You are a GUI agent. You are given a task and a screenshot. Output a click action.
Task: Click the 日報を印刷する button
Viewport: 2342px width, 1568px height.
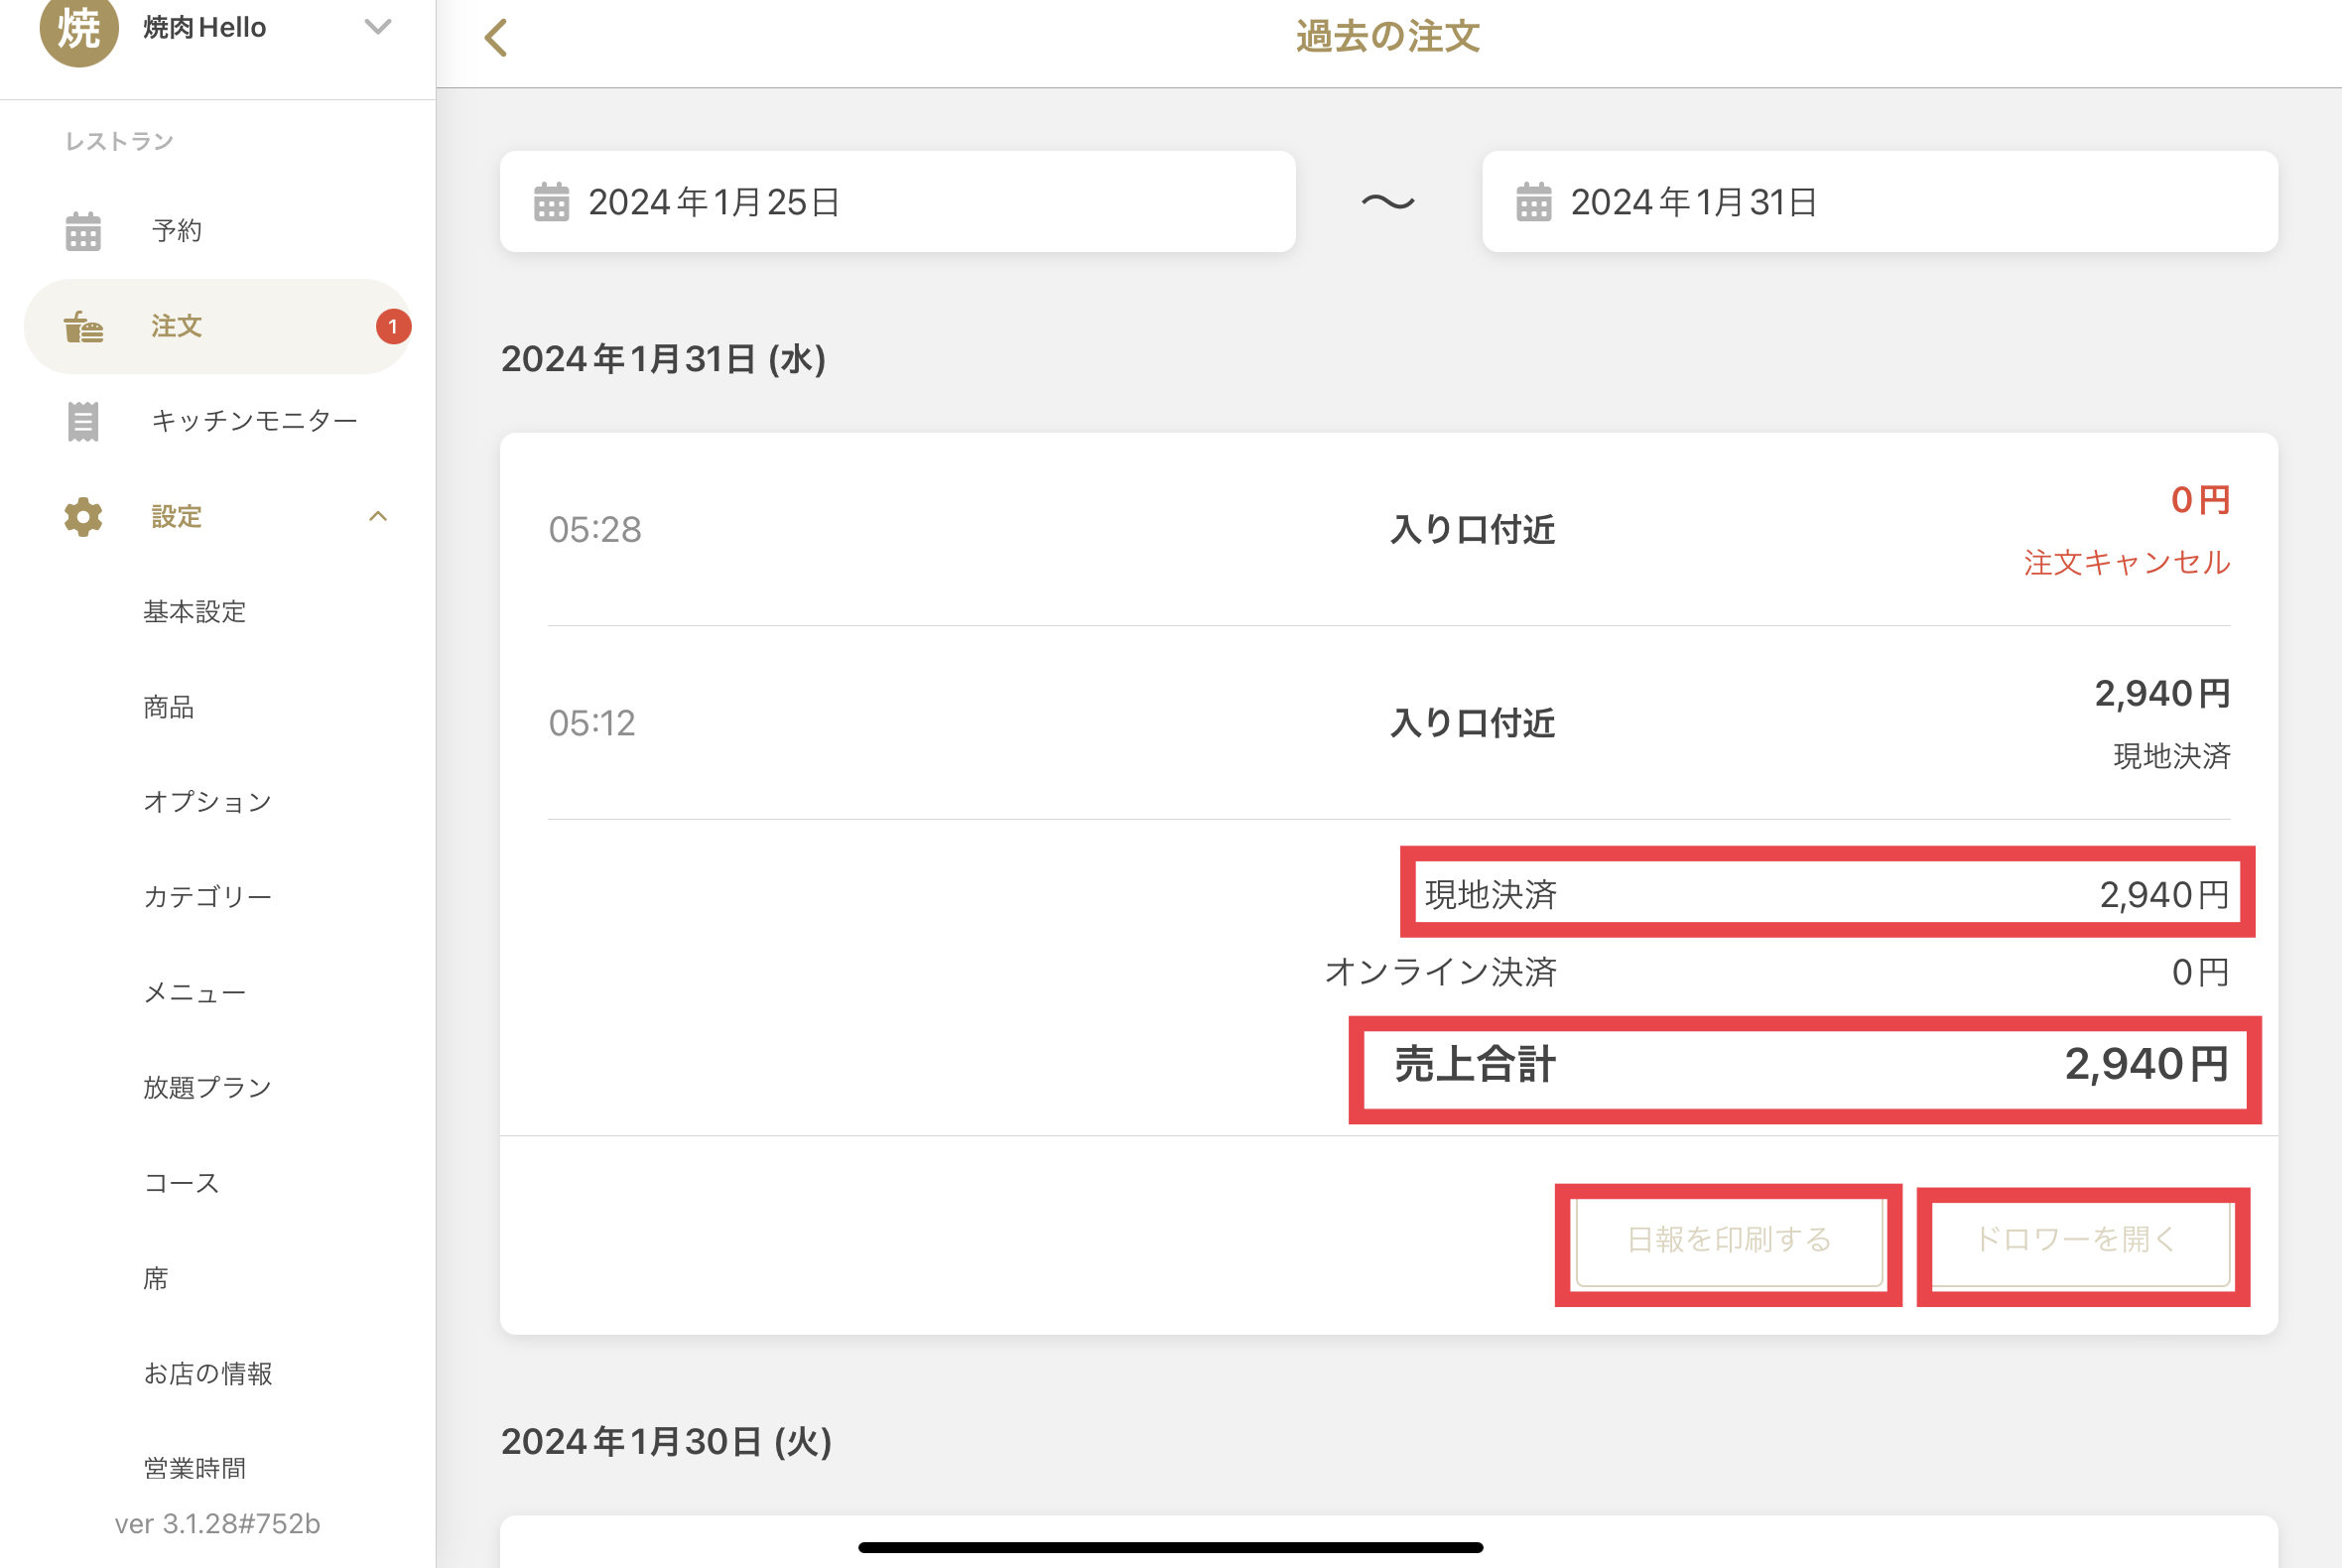[1729, 1240]
